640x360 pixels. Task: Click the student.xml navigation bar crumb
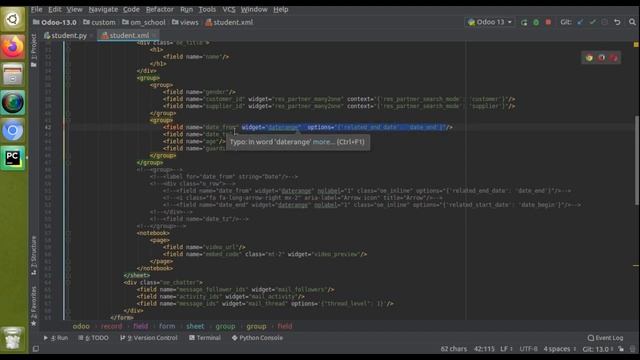click(x=229, y=22)
